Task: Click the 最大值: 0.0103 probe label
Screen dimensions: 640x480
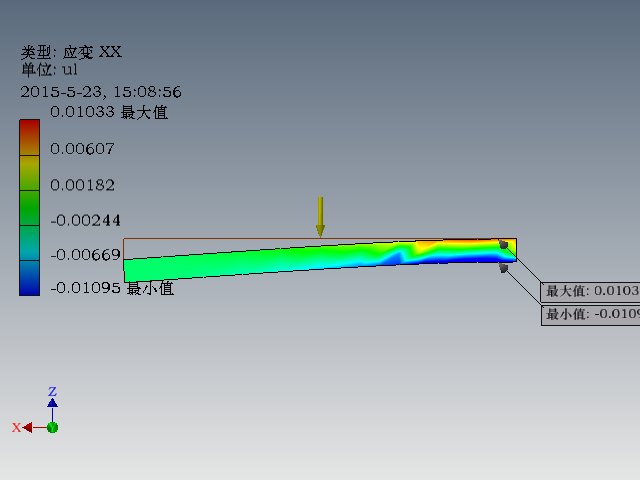Action: click(x=591, y=291)
